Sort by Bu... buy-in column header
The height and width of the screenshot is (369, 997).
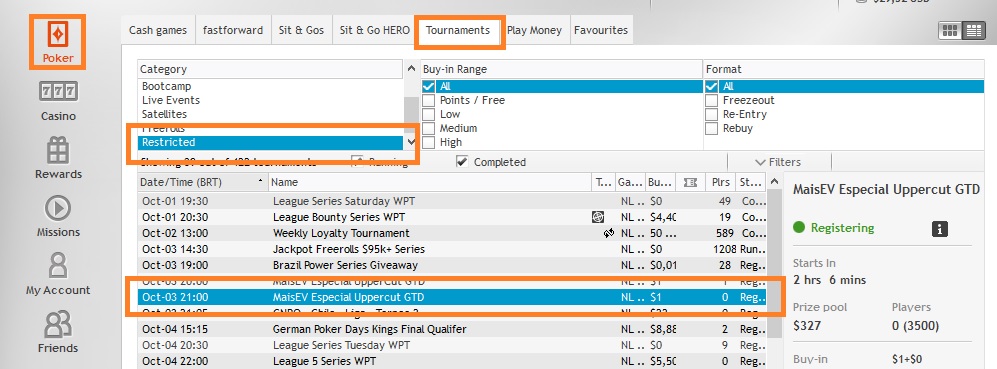pyautogui.click(x=661, y=183)
